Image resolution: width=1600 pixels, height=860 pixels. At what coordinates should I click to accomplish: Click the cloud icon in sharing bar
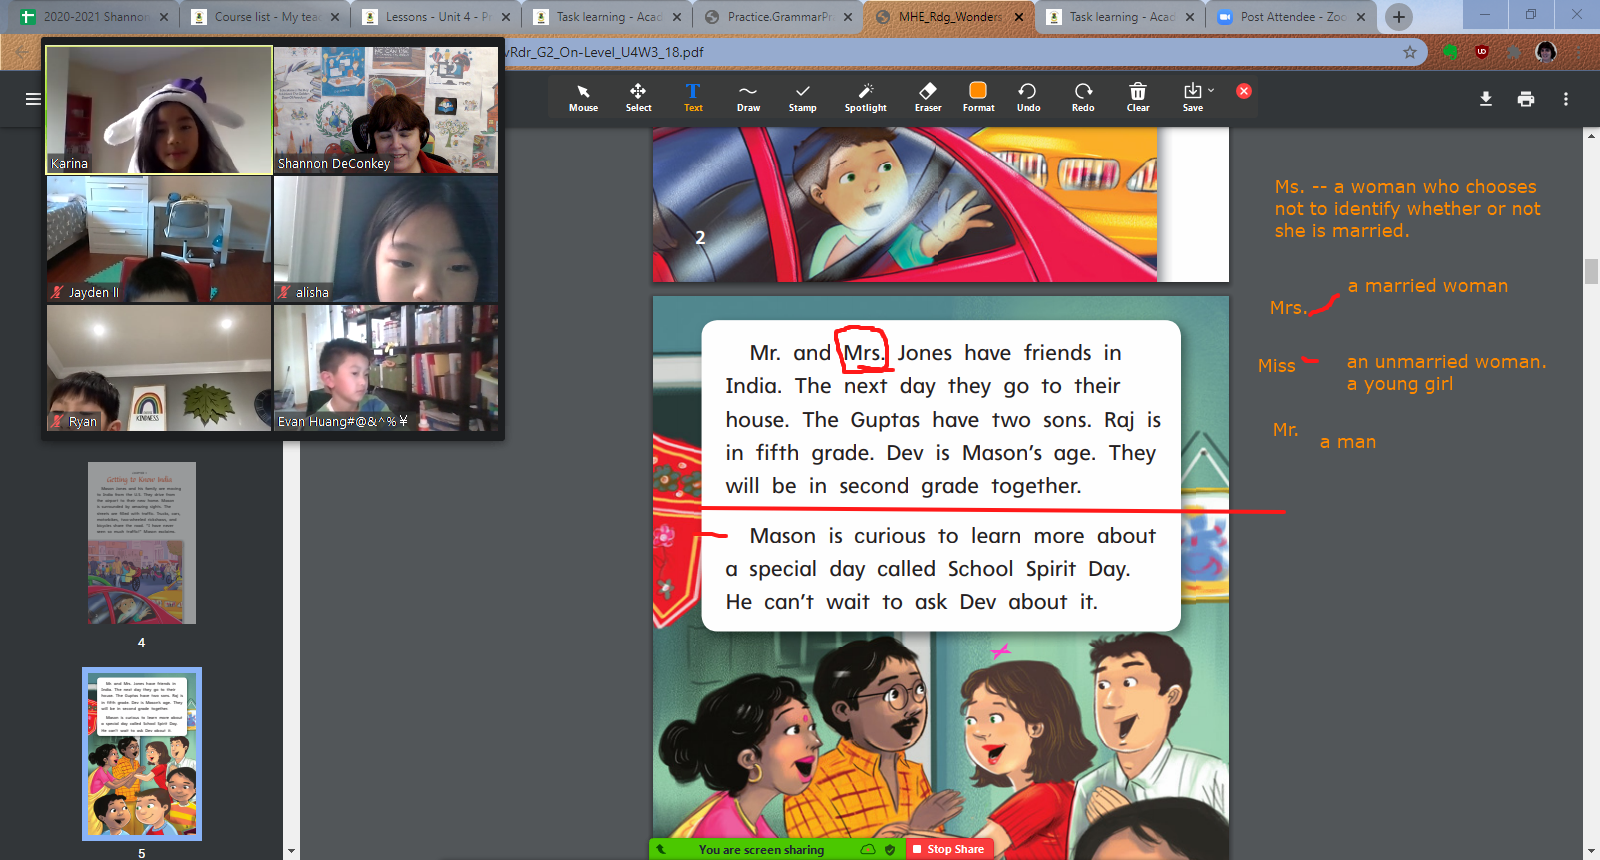[868, 849]
